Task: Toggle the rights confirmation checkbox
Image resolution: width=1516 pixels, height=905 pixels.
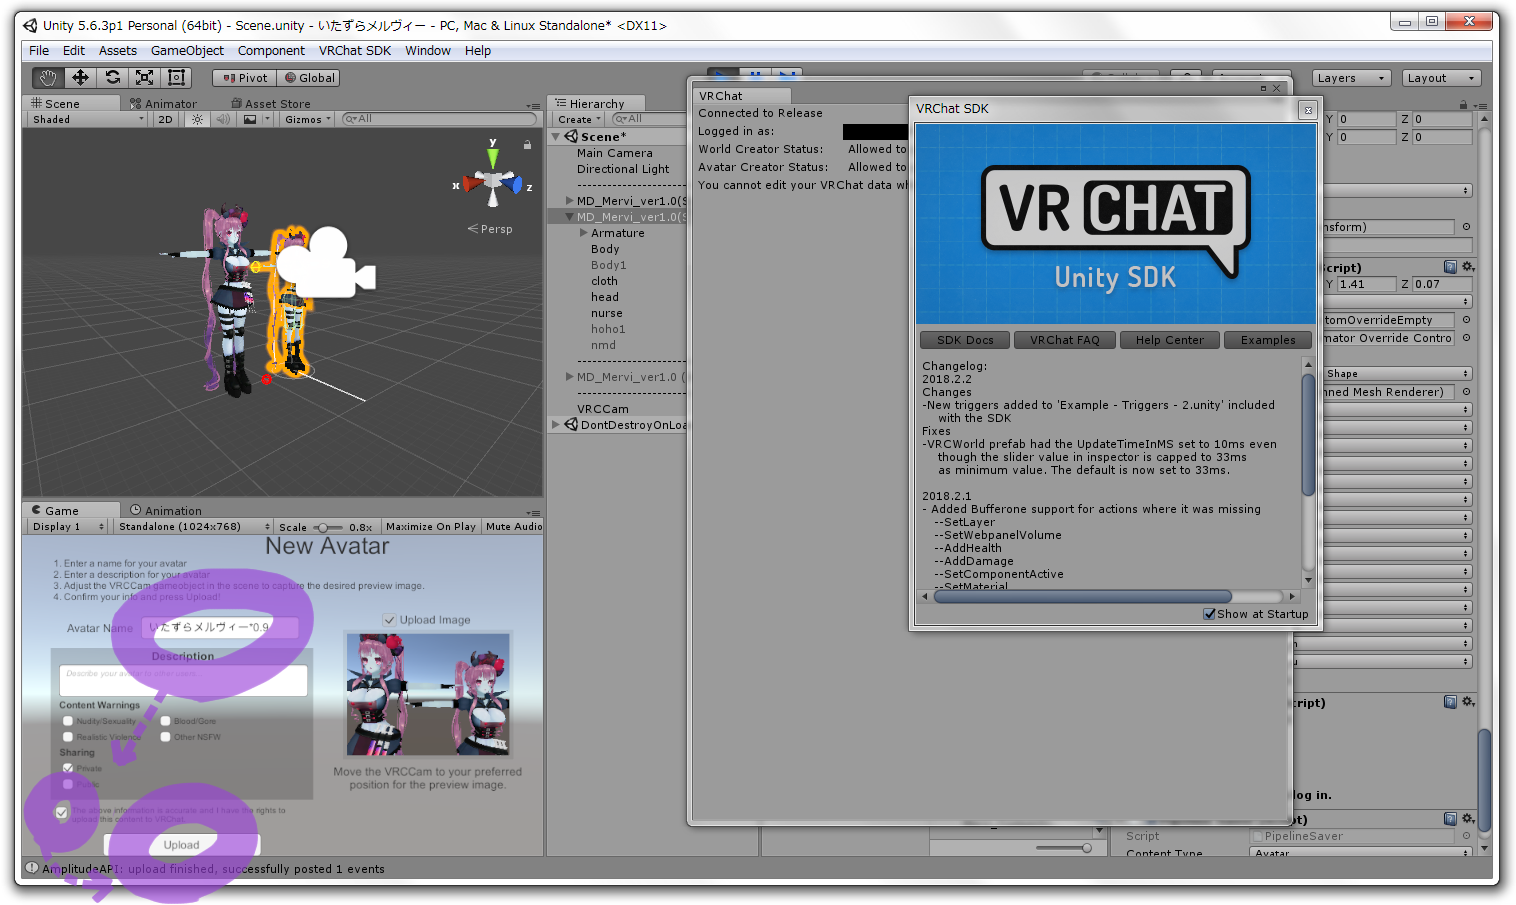Action: point(62,813)
